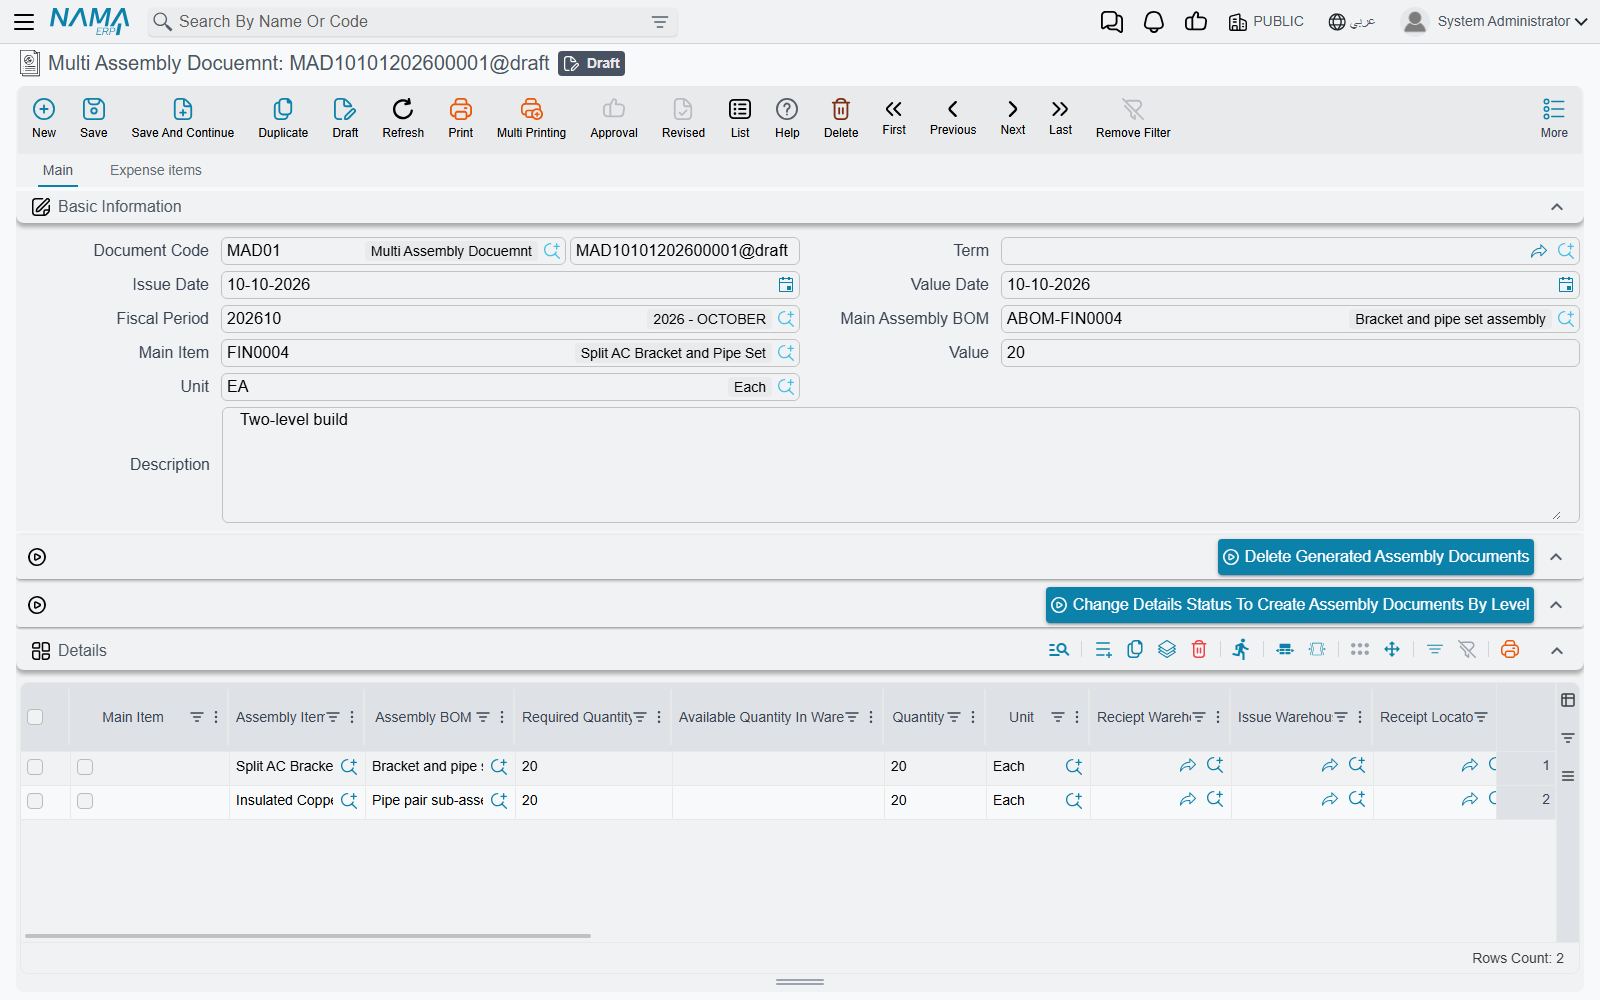
Task: Go to the First record
Action: click(894, 117)
